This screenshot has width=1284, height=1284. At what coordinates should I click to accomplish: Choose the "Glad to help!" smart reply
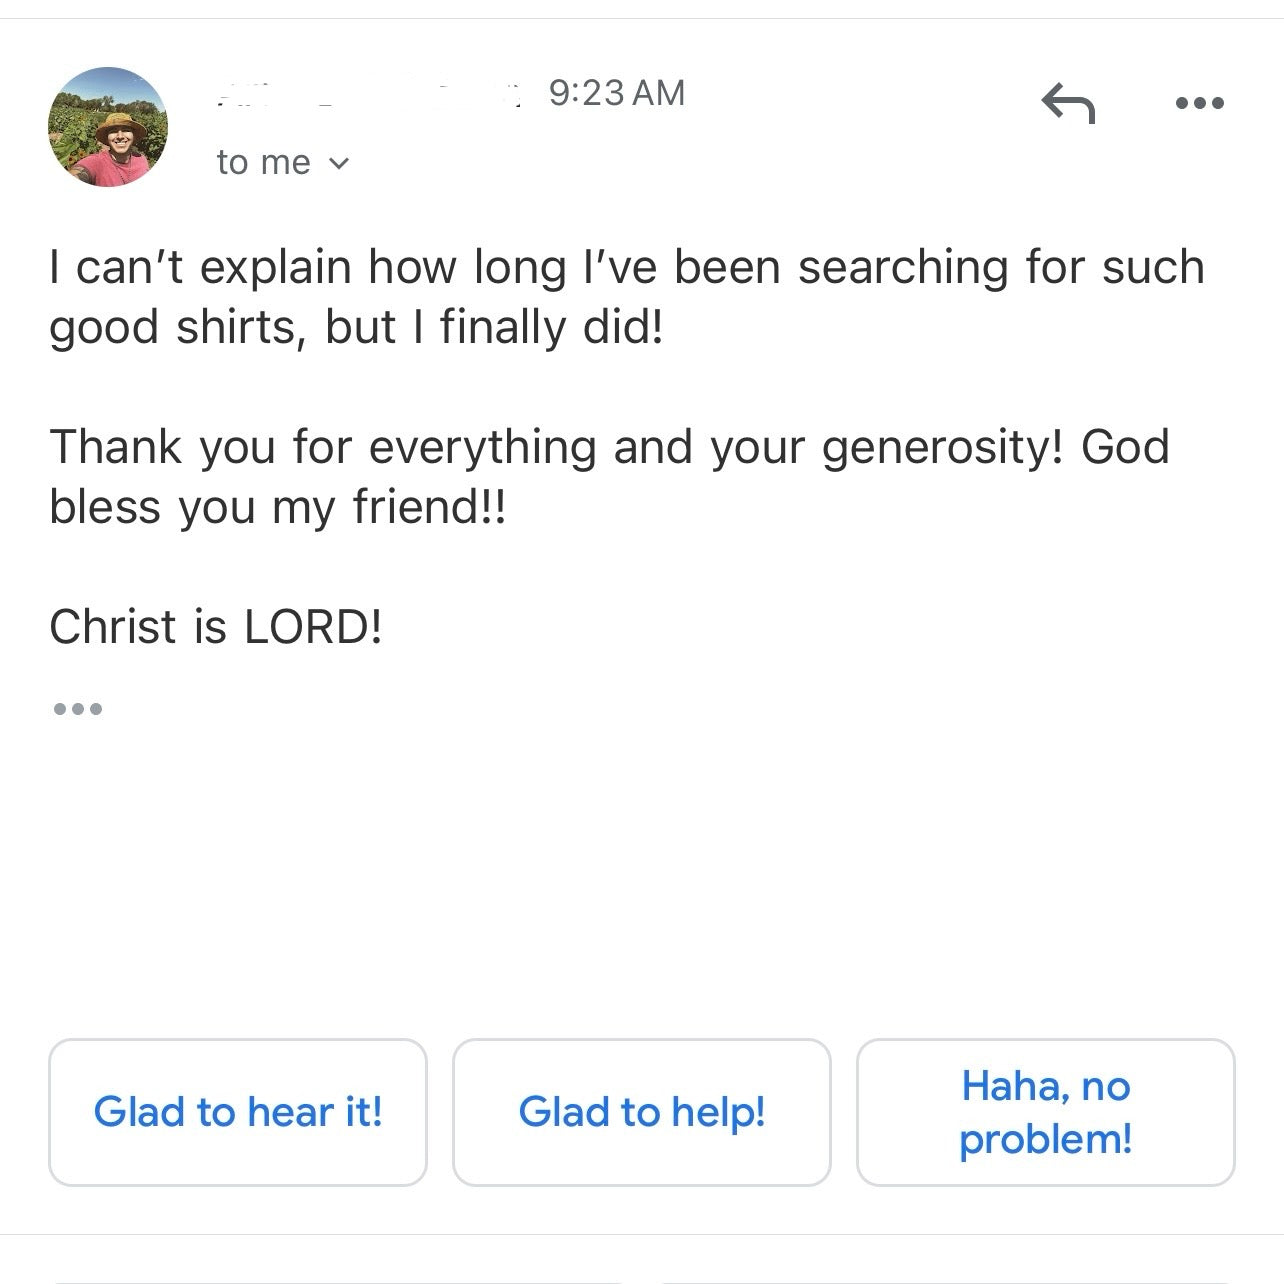[x=642, y=1112]
